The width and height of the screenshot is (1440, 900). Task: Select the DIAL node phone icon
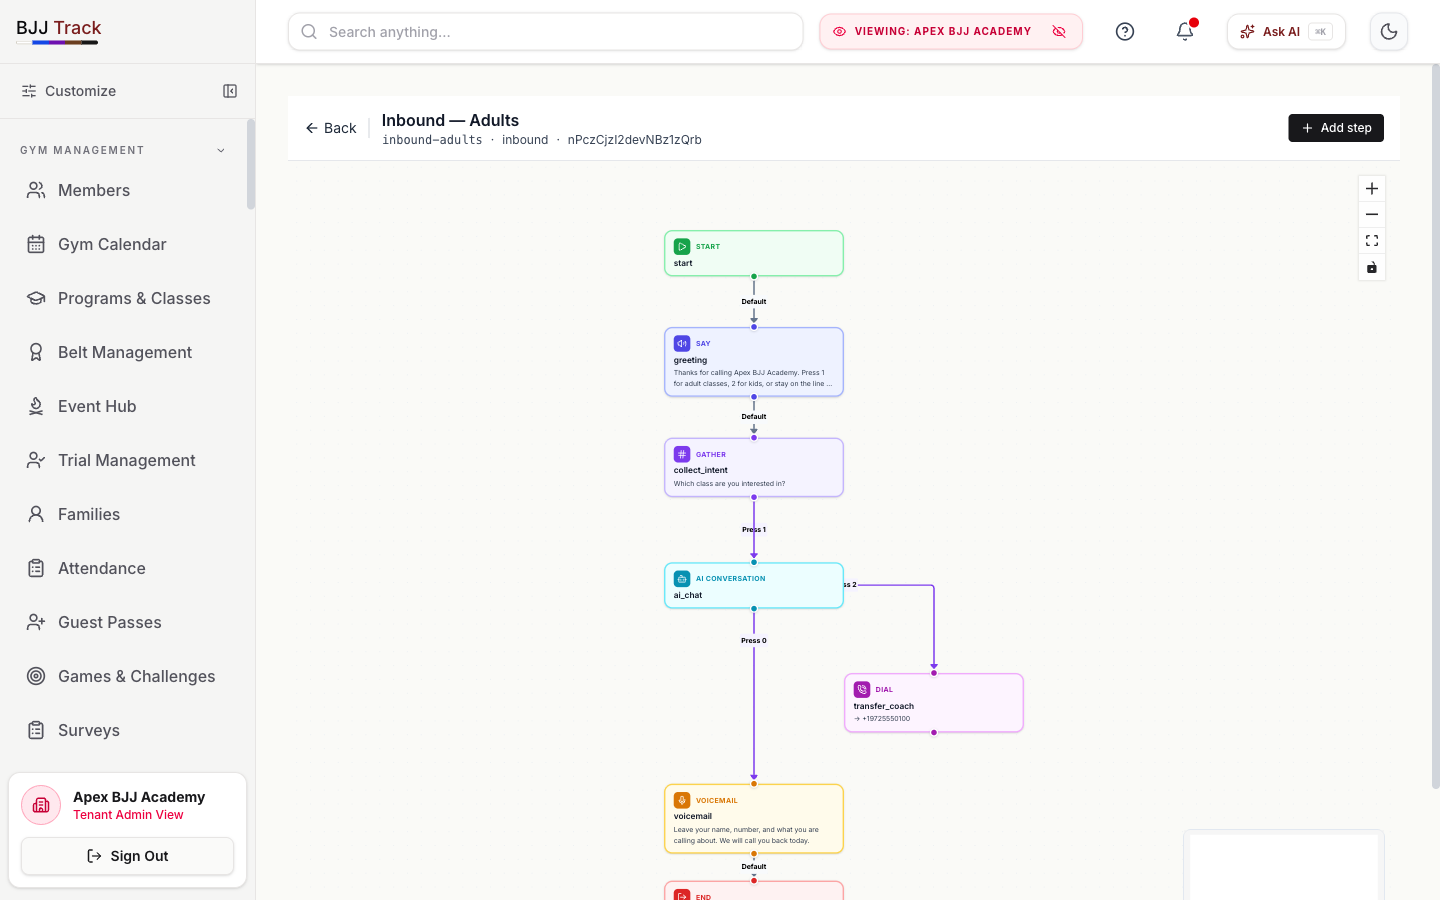[x=862, y=689]
